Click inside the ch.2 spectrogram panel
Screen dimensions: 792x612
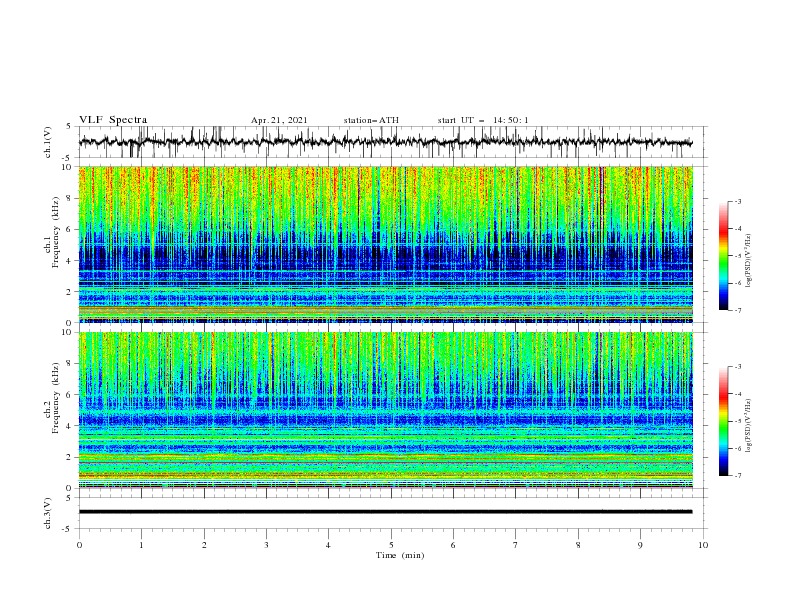pos(385,410)
